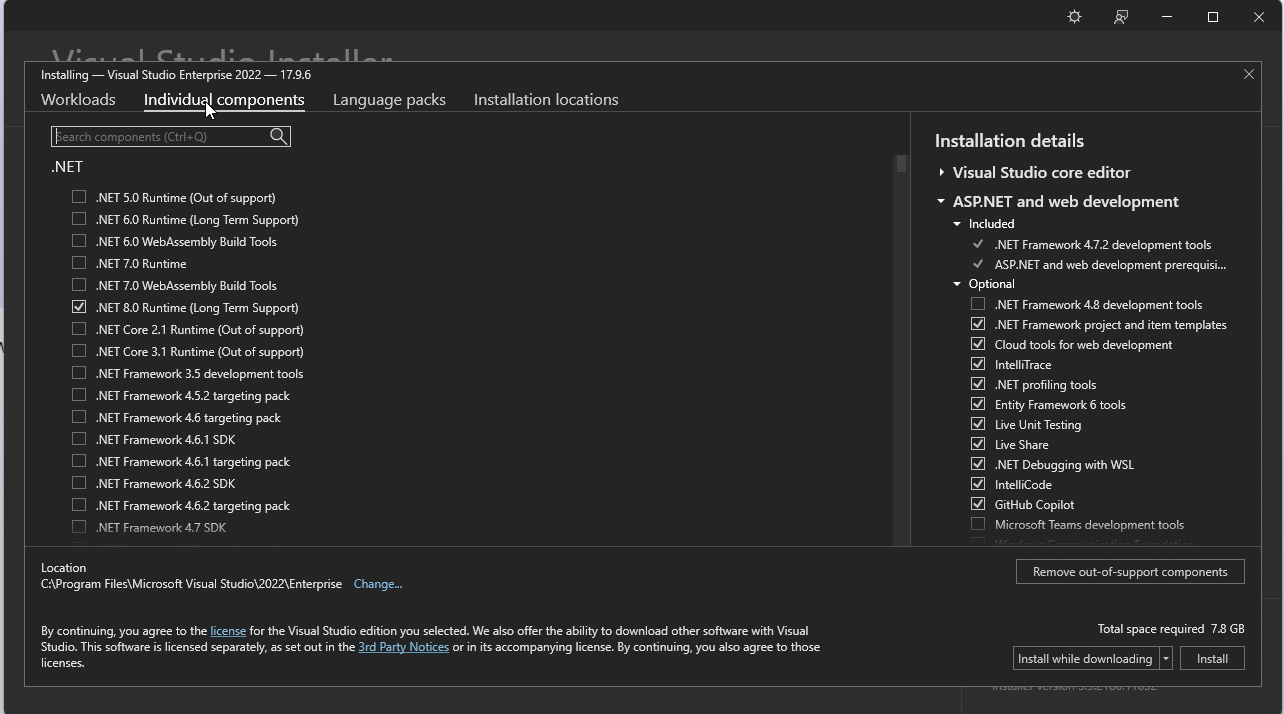Collapse ASP.NET and web development section
1284x714 pixels.
click(941, 201)
